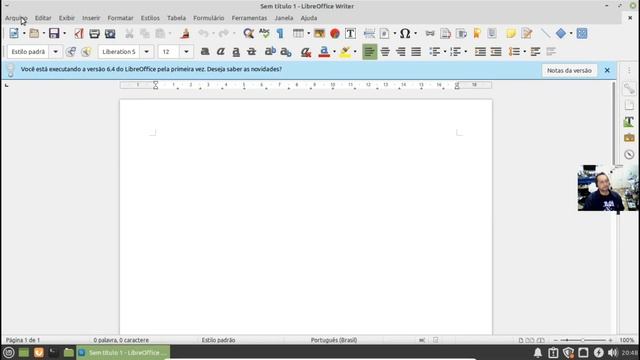Export directly as PDF icon
Viewport: 640px width, 360px height.
79,33
